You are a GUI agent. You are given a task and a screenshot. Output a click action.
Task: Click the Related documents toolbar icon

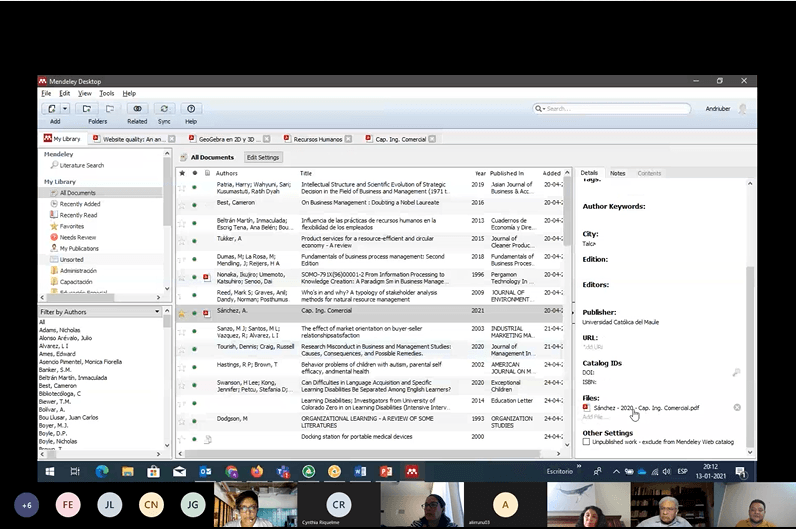137,108
